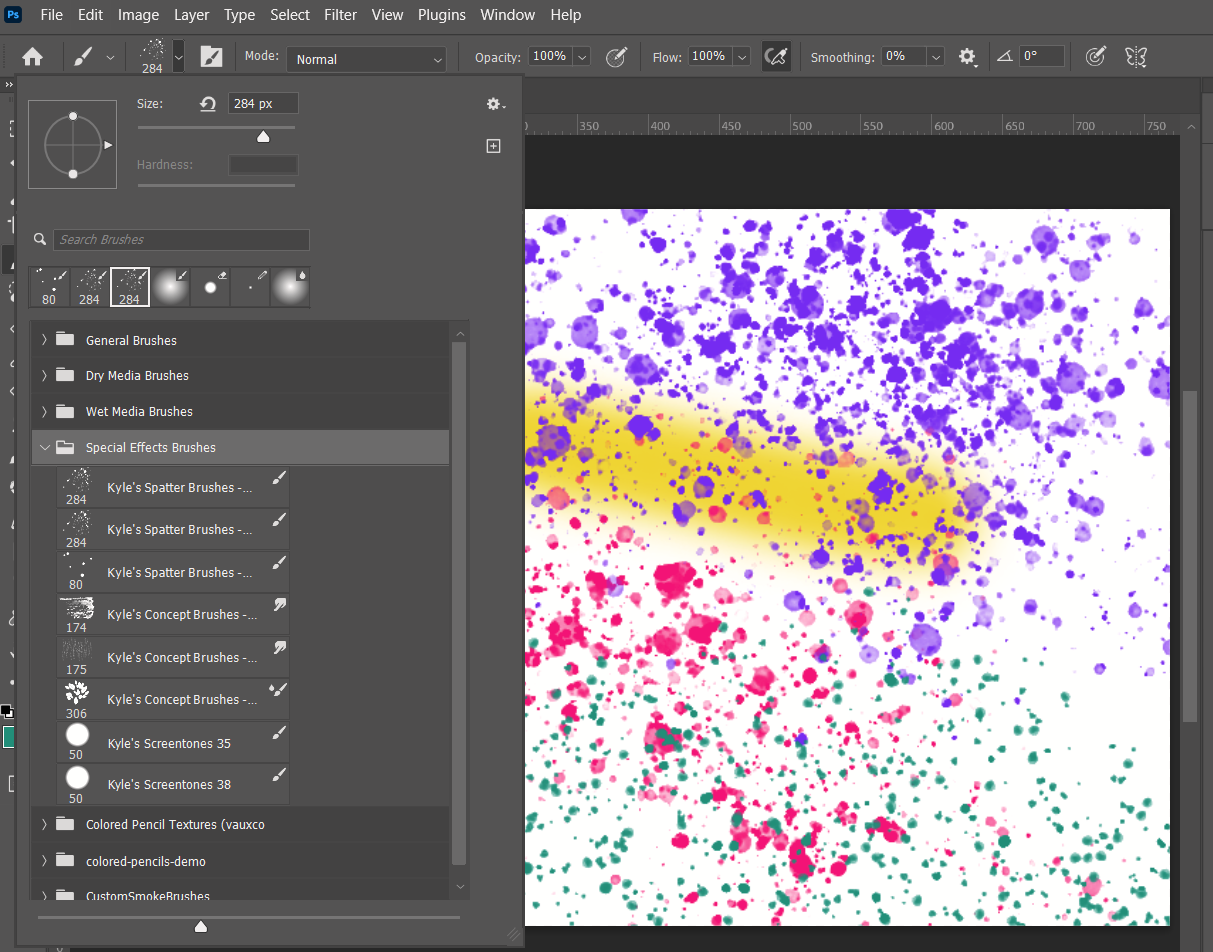Open the brush symmetry butterfly icon
The width and height of the screenshot is (1213, 952).
click(x=1135, y=56)
